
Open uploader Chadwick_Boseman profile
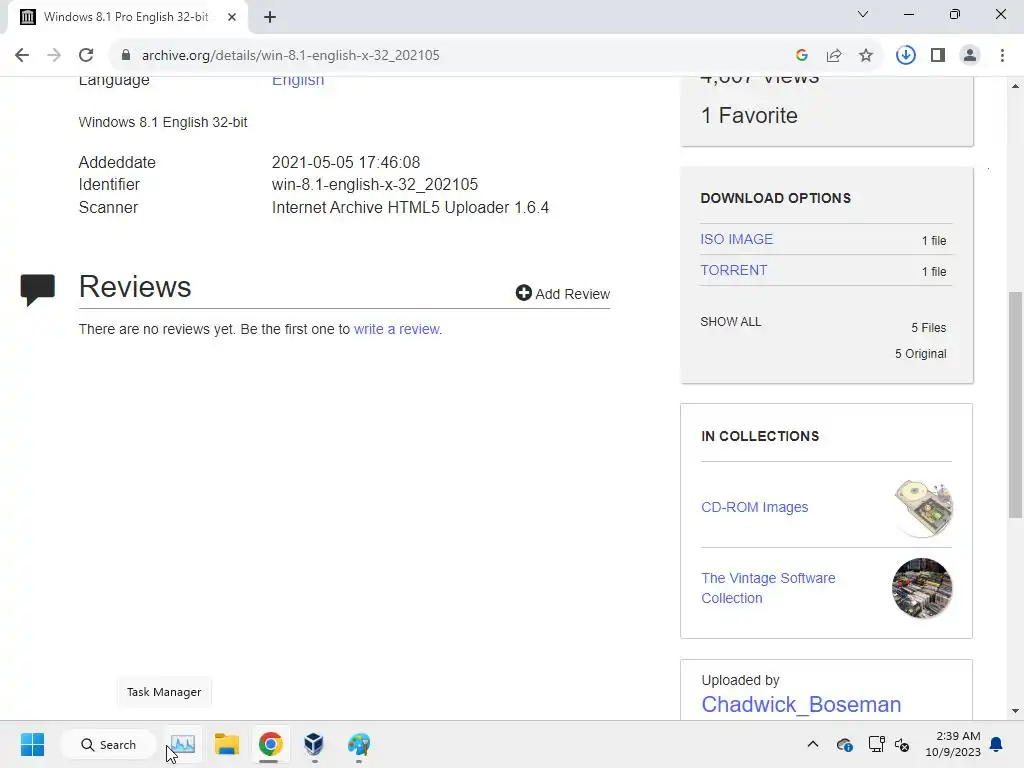[801, 705]
